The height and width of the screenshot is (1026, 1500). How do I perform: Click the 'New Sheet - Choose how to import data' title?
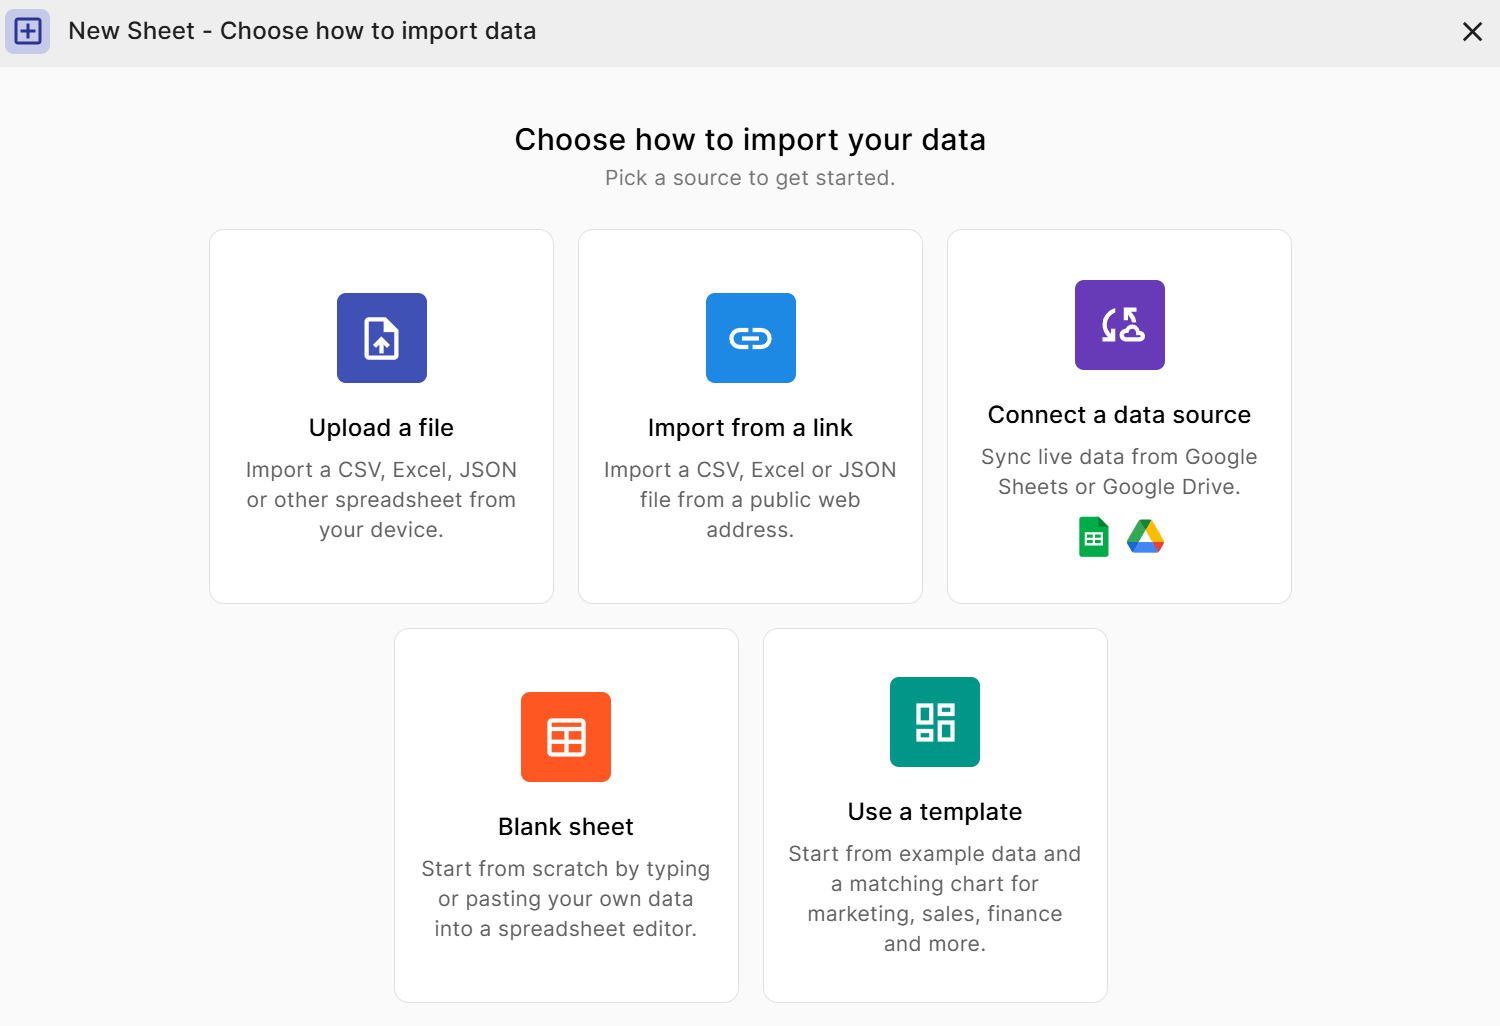coord(302,31)
